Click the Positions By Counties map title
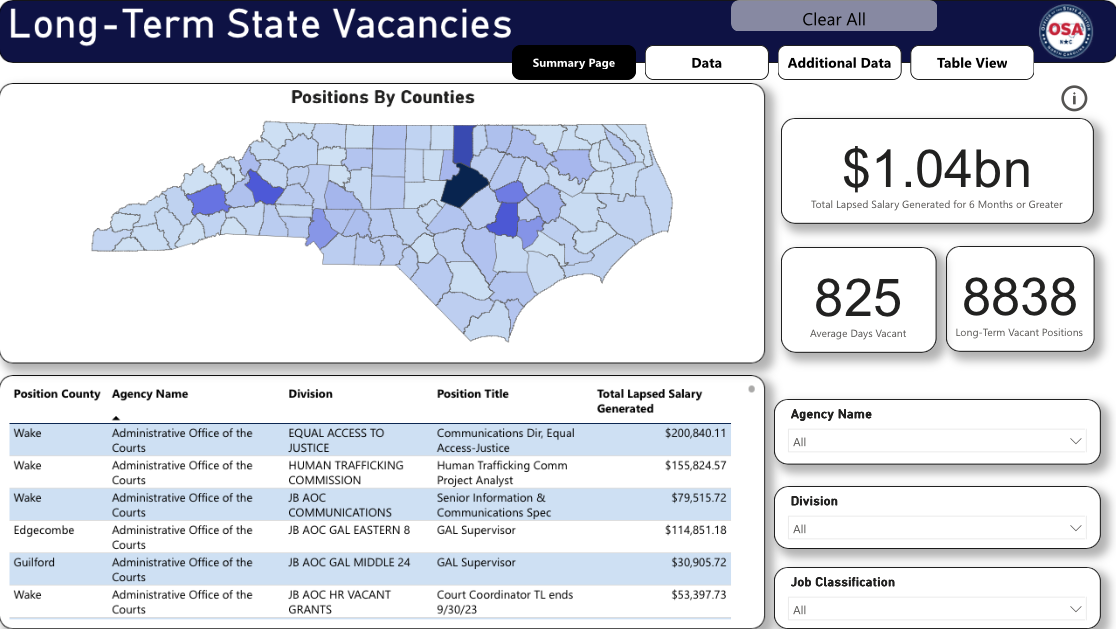The width and height of the screenshot is (1116, 629). [383, 97]
